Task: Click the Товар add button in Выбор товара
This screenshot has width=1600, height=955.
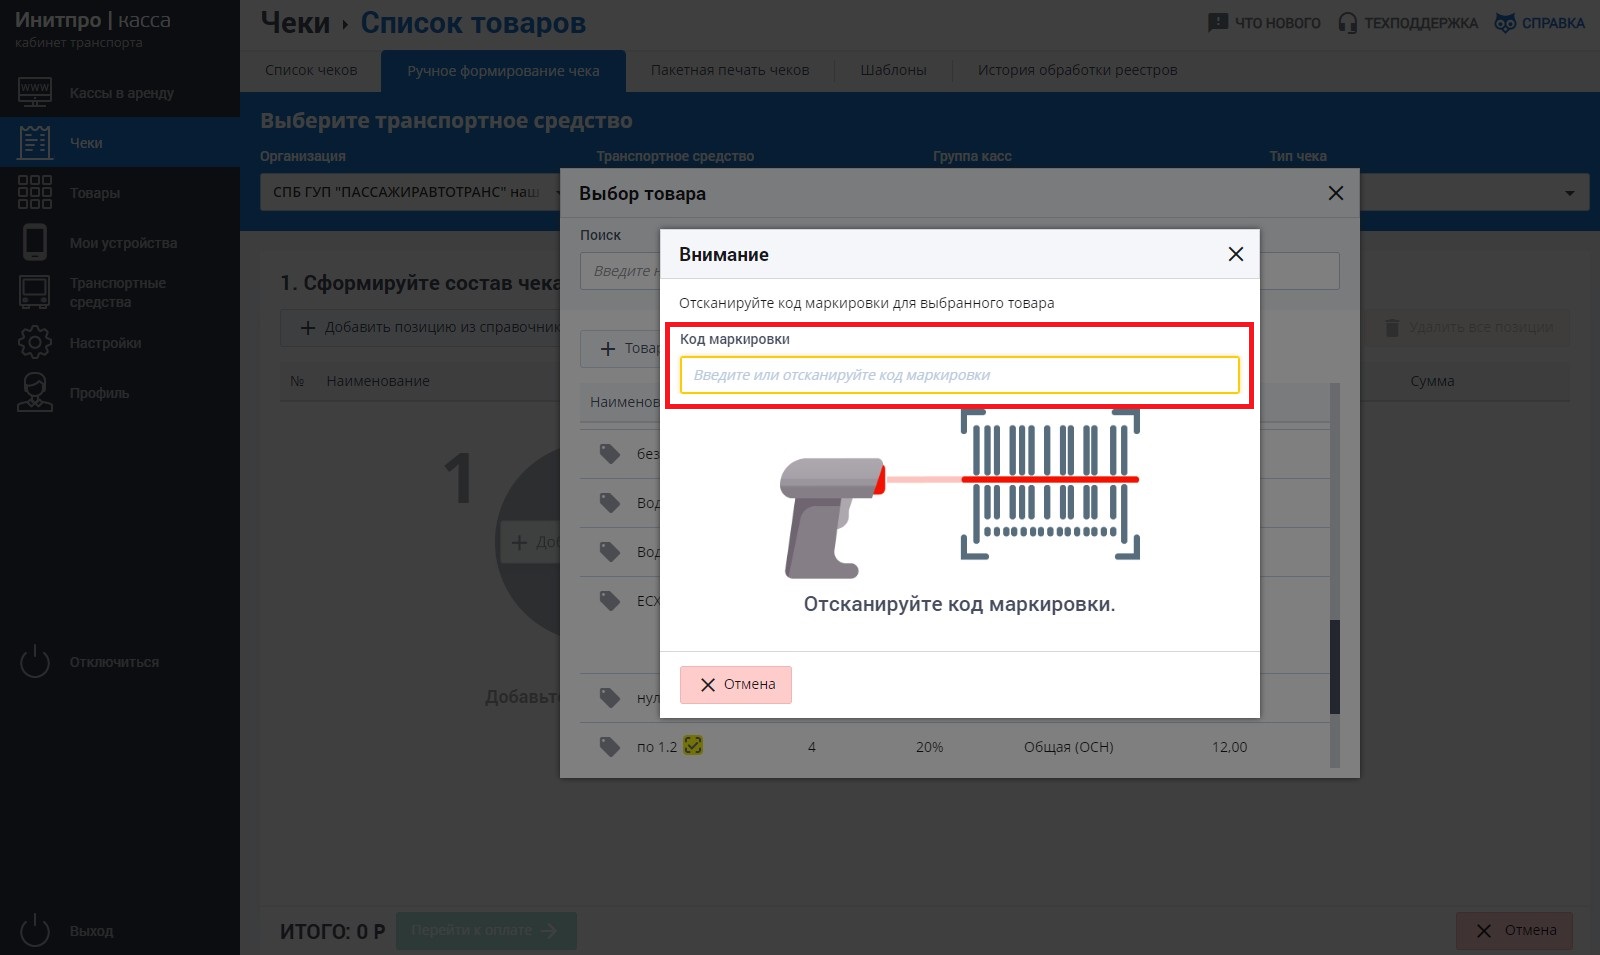Action: (x=622, y=348)
